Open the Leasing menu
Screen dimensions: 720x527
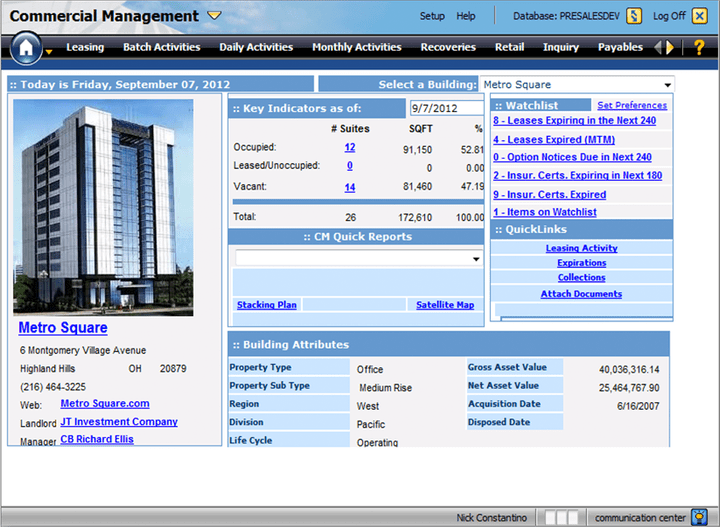(x=85, y=47)
